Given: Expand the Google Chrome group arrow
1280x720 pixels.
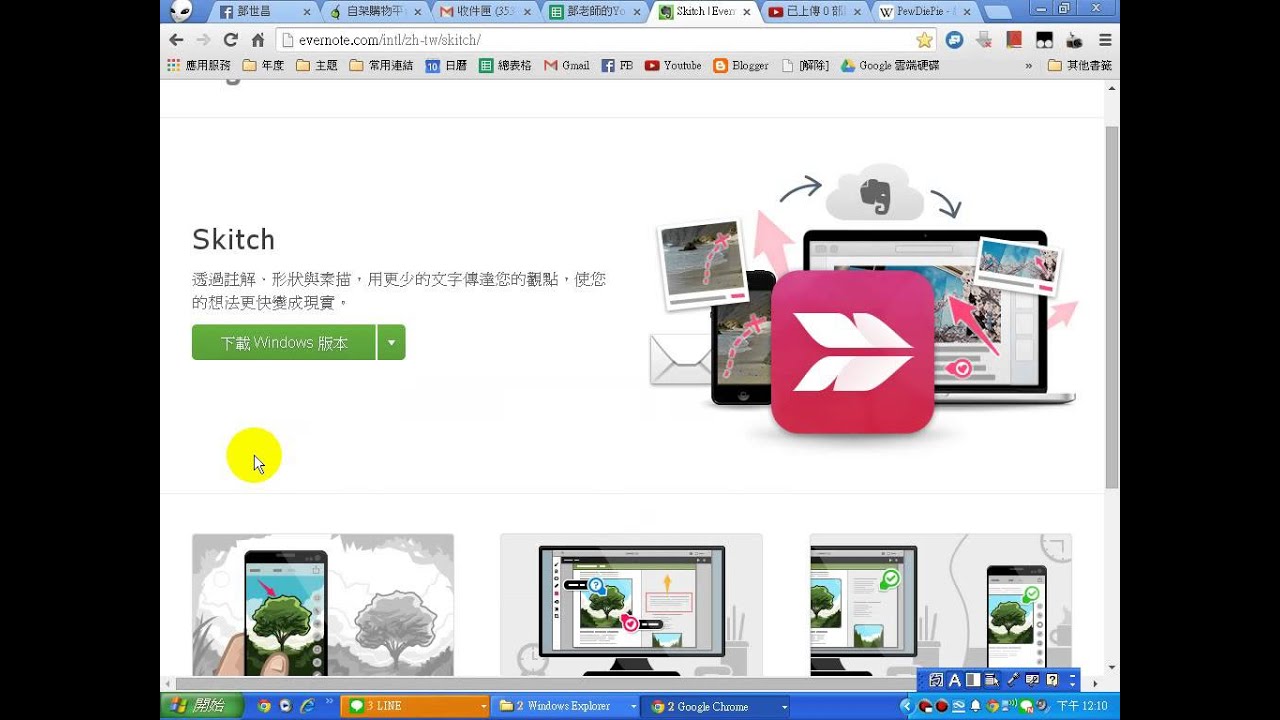Looking at the screenshot, I should pyautogui.click(x=784, y=706).
